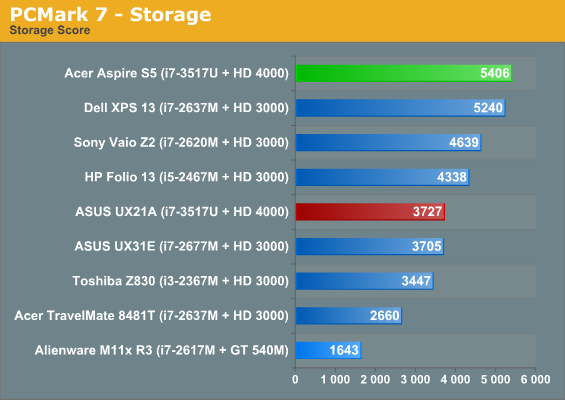Select the Acer TravelMate 8481T bar
Viewport: 565px width, 400px height.
pyautogui.click(x=349, y=315)
